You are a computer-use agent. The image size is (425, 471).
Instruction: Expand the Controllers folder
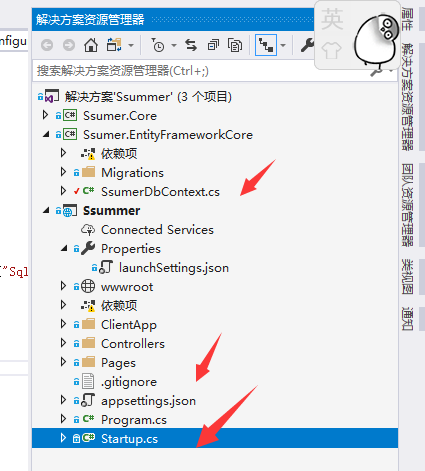[x=63, y=343]
